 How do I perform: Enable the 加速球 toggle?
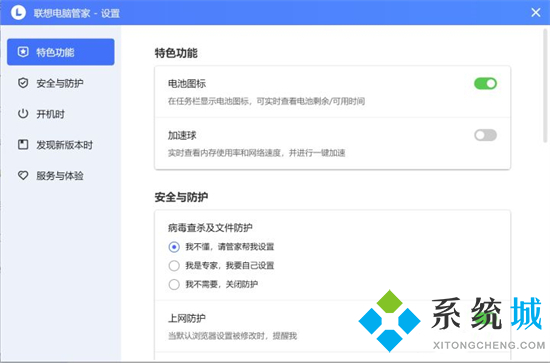(485, 135)
